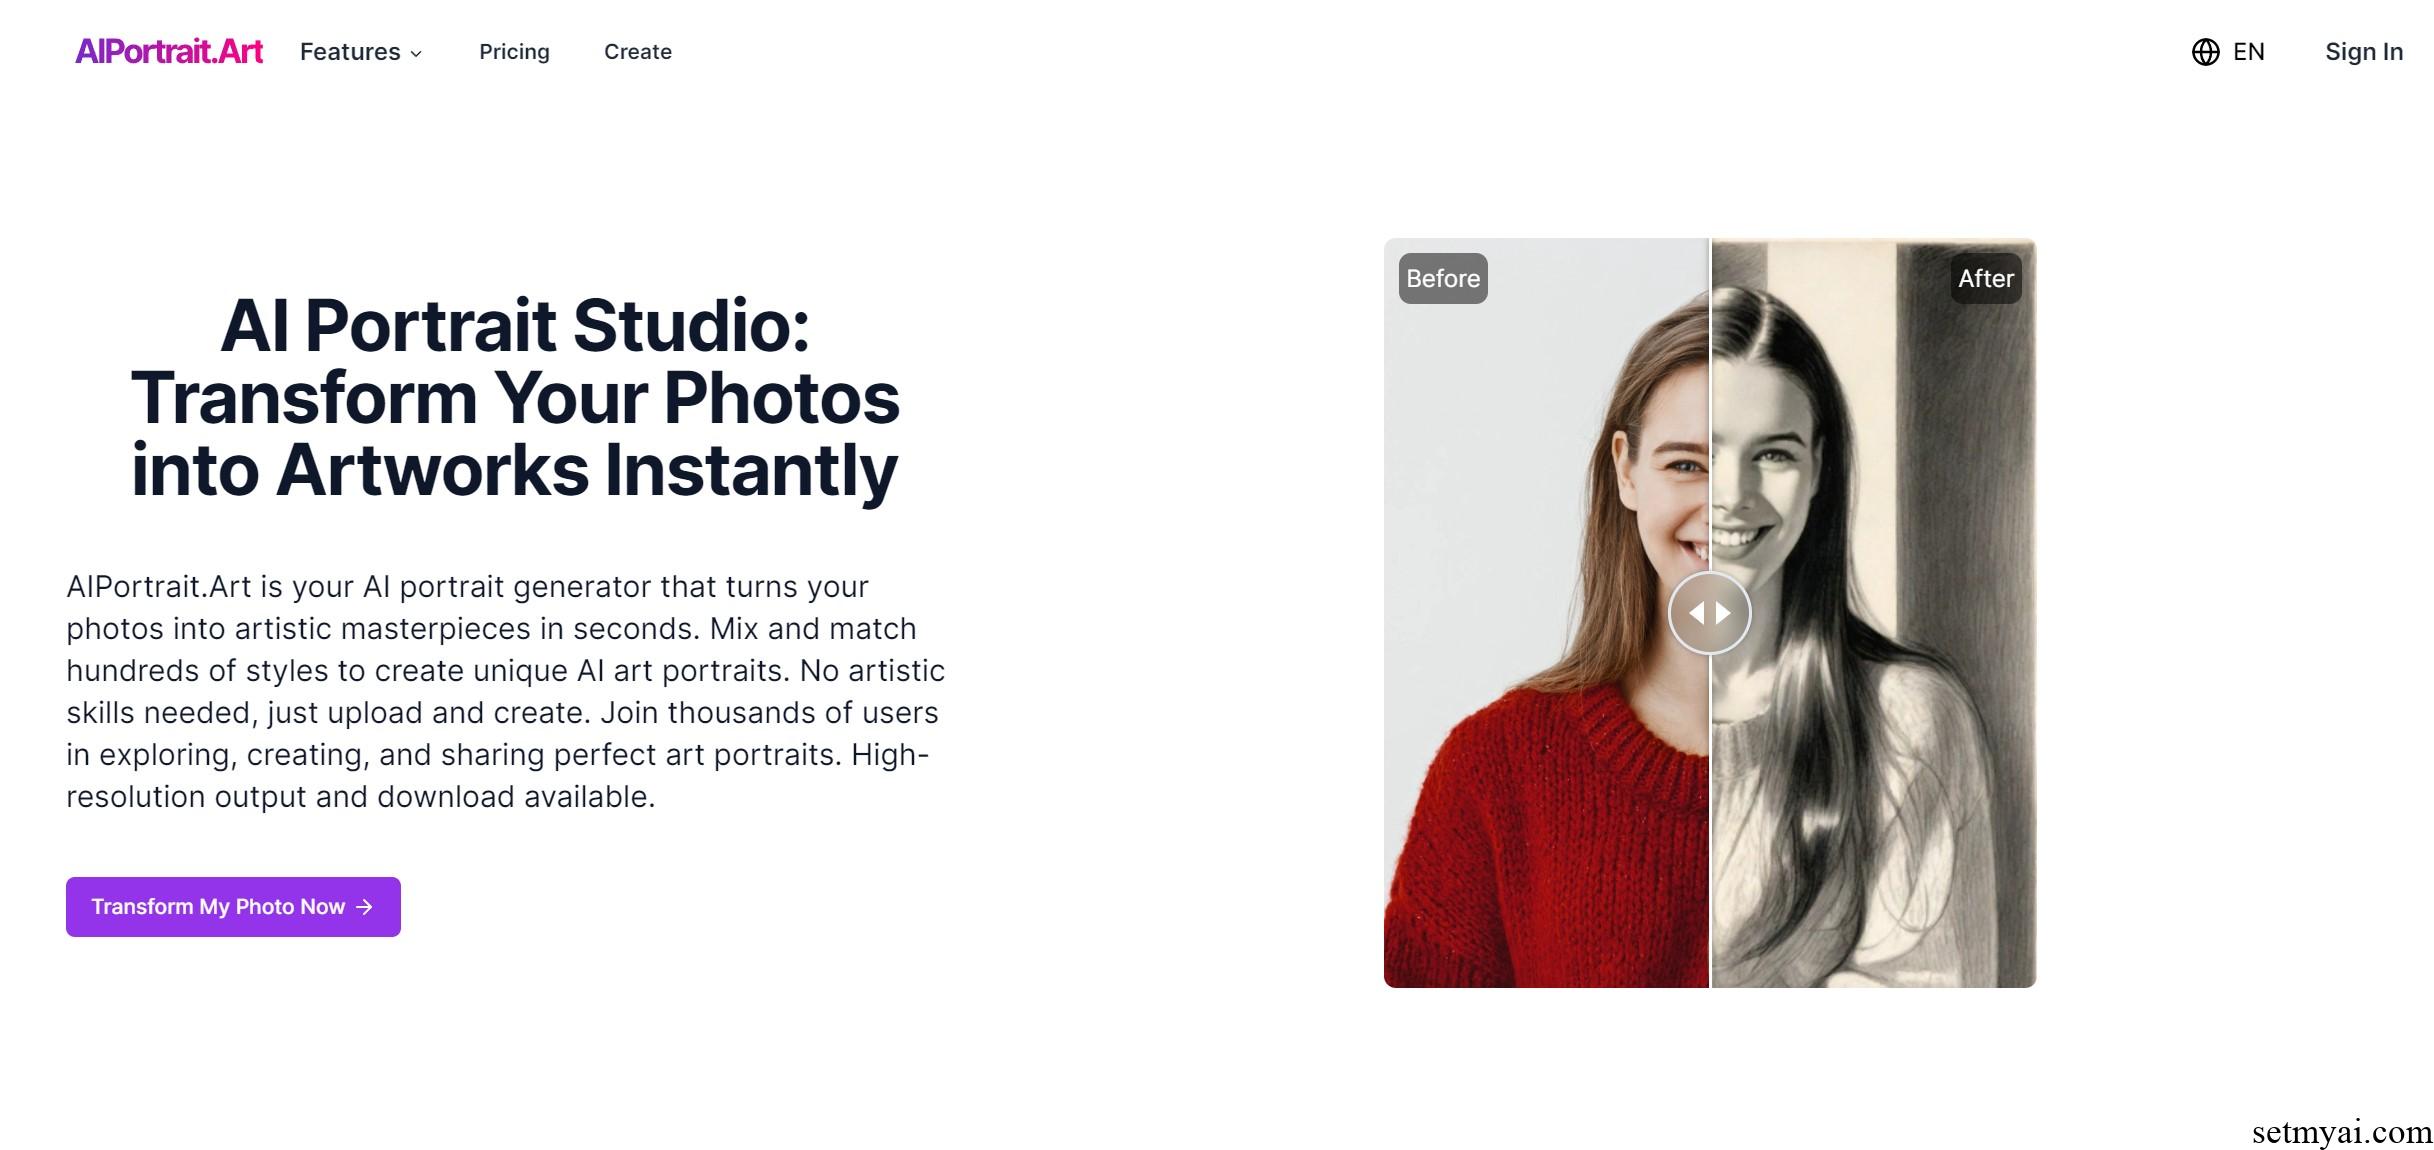Screen dimensions: 2434x1150
Task: Click the before/after comparison slider handle
Action: (1710, 613)
